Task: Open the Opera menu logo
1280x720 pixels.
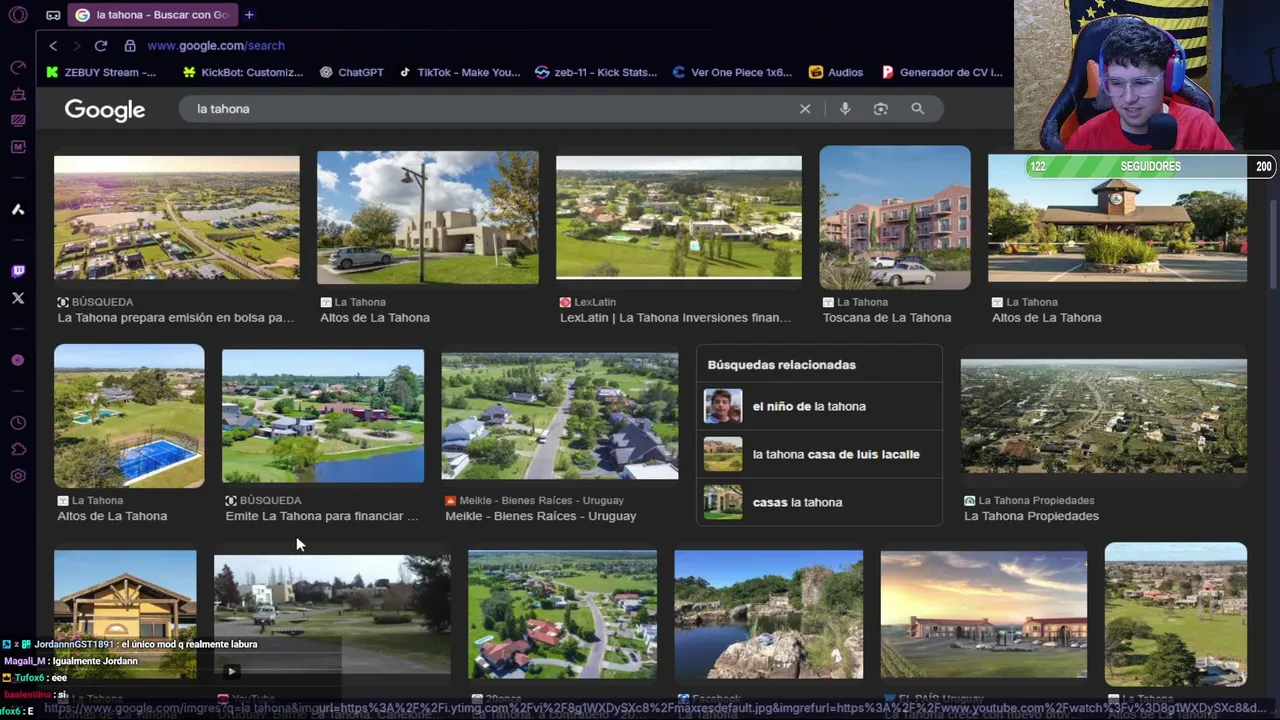Action: point(18,15)
